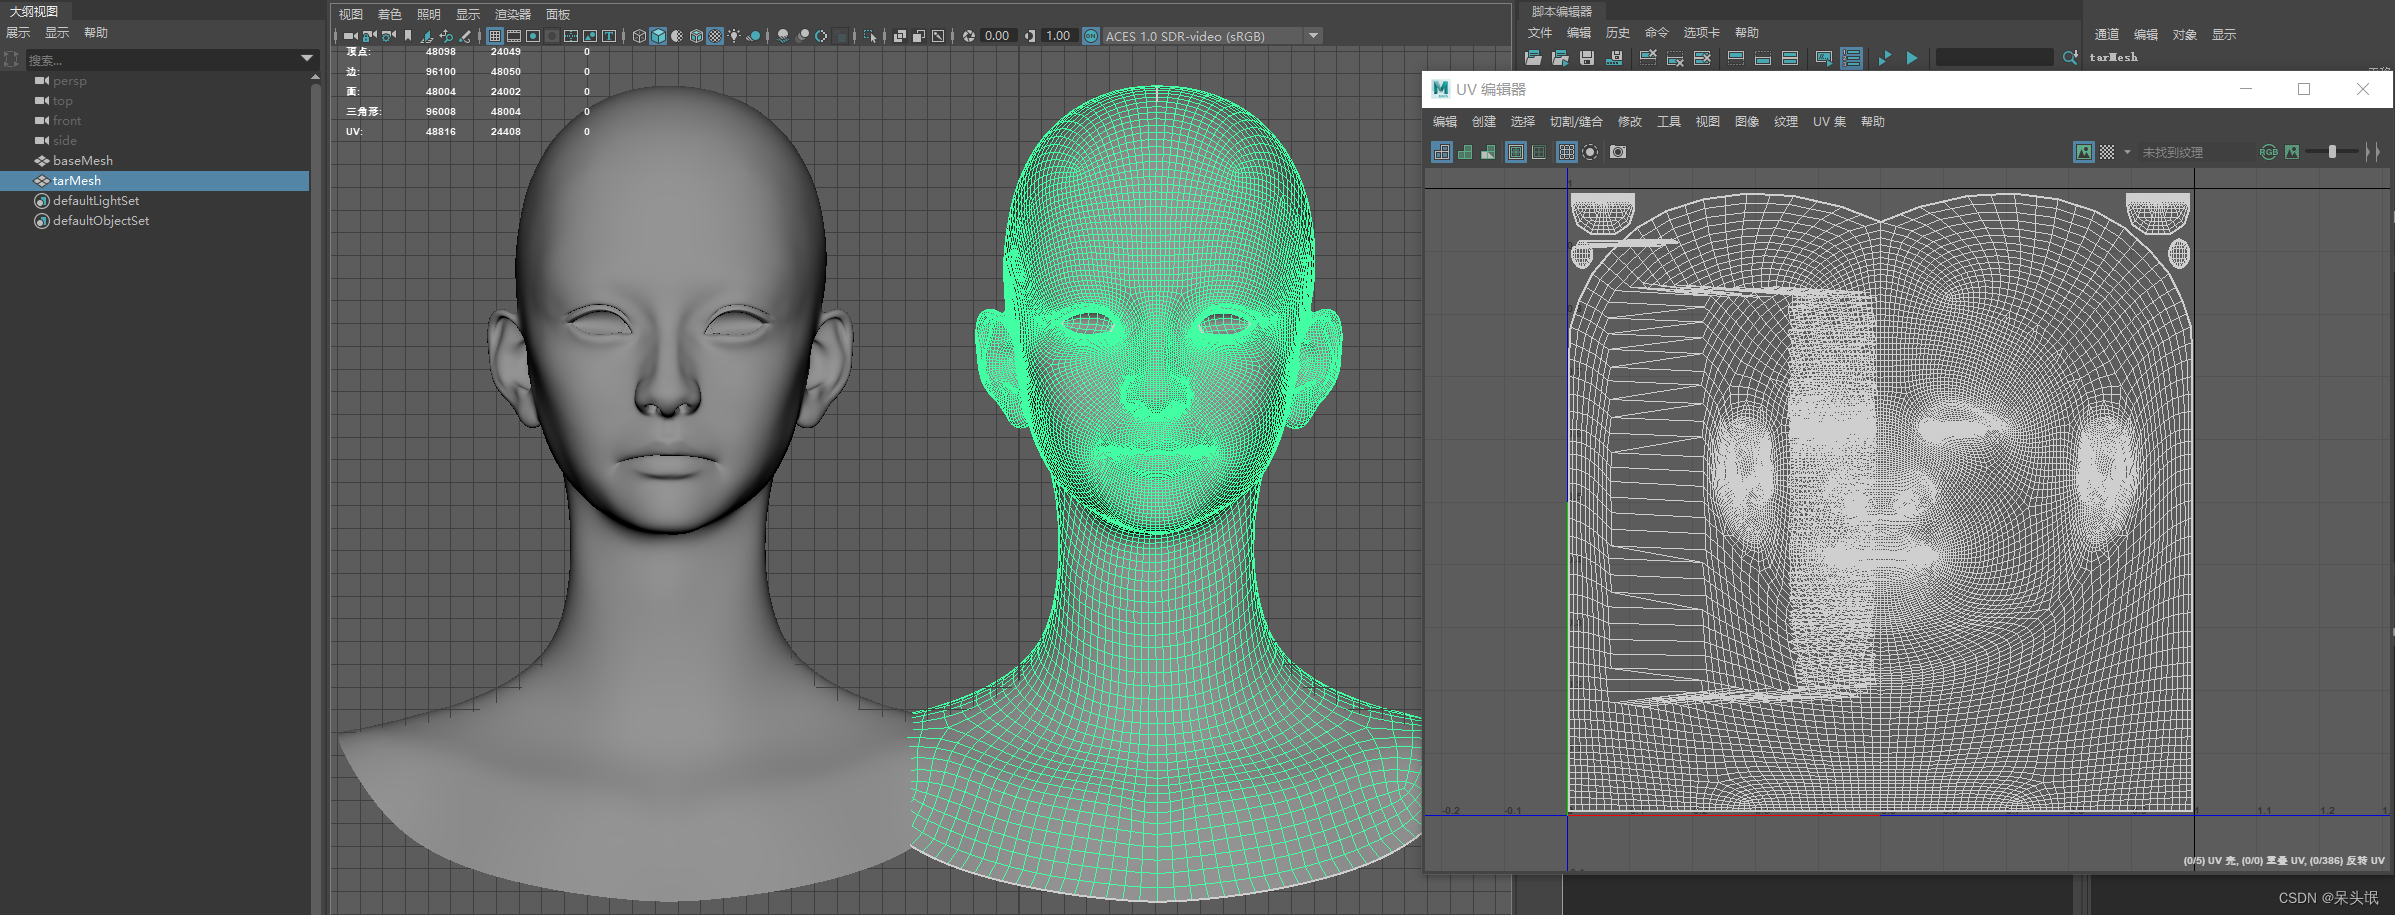Open the 切割/缝合 menu in UV editor
This screenshot has width=2395, height=915.
pos(1575,122)
